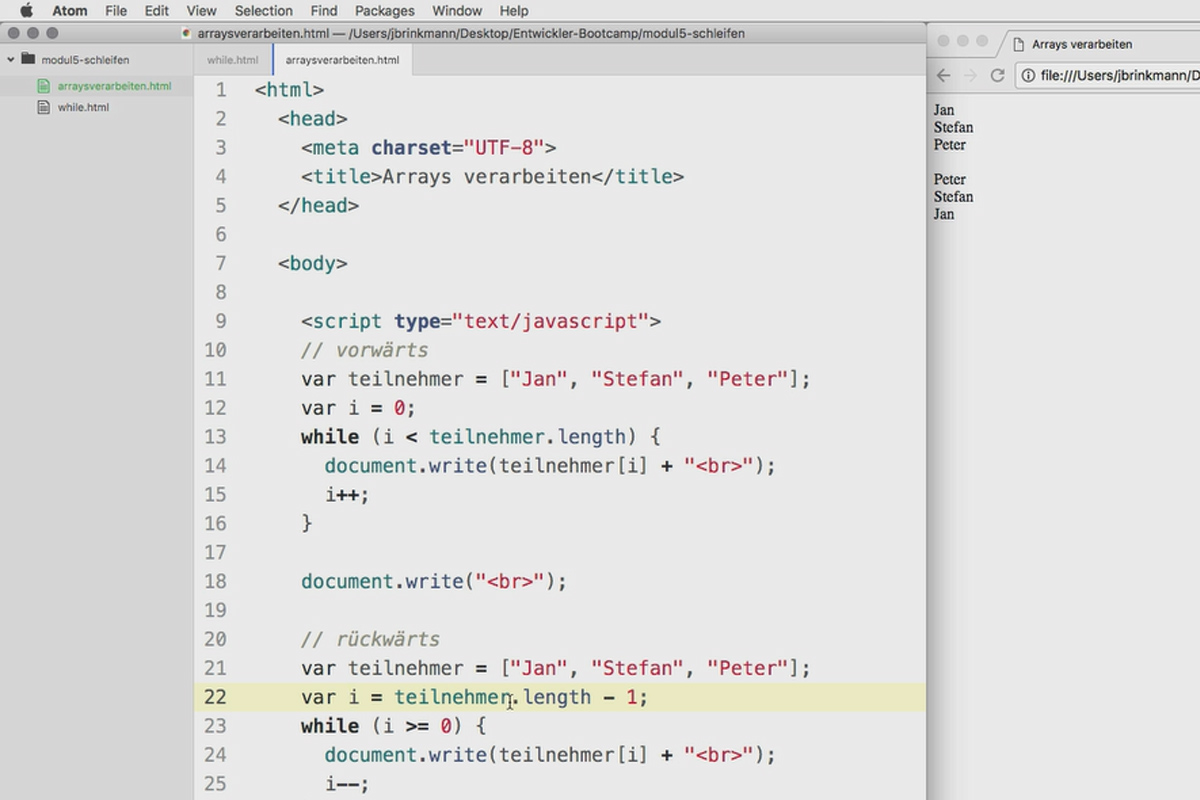The image size is (1200, 800).
Task: Open the Window menu
Action: point(457,10)
